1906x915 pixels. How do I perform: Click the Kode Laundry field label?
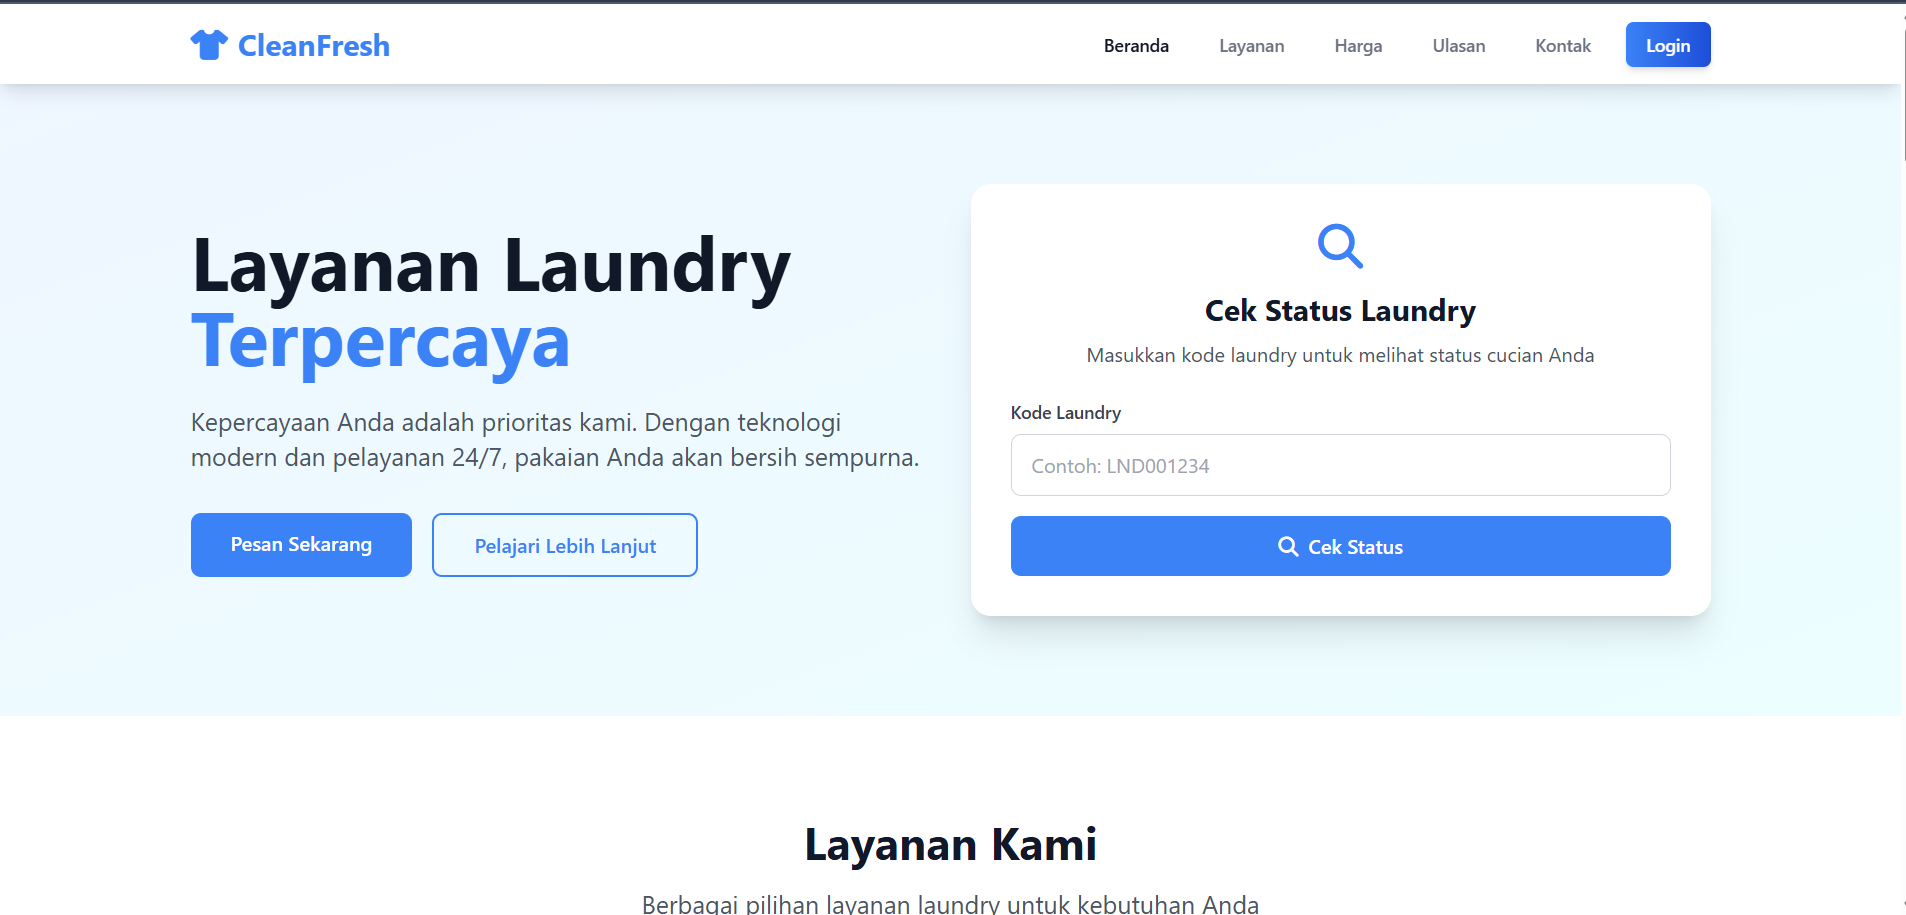(x=1065, y=412)
